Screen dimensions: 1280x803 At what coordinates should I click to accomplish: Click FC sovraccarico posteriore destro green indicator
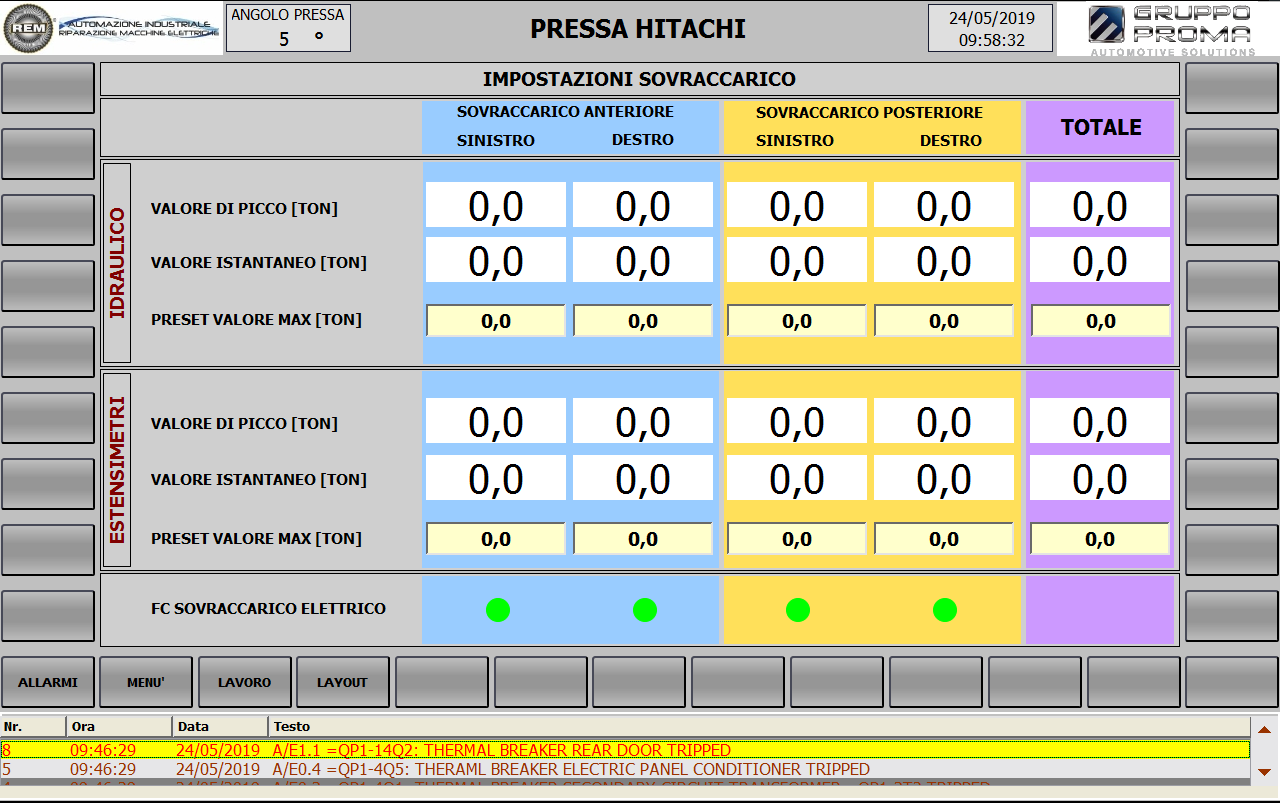click(945, 609)
